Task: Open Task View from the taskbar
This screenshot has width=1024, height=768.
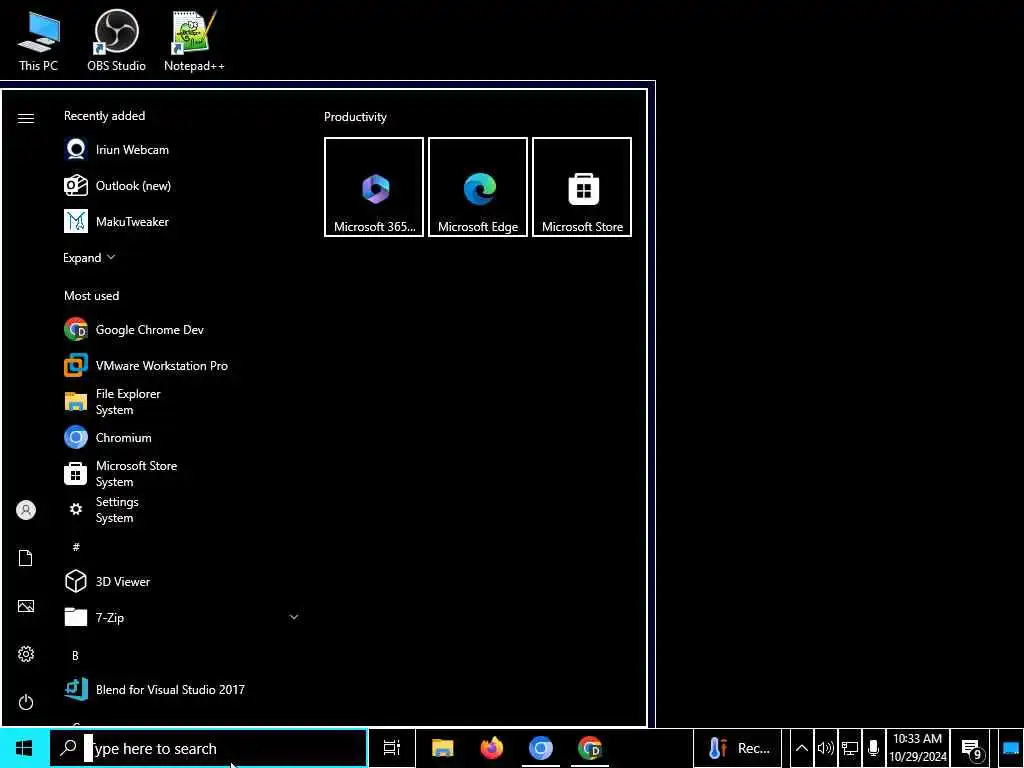Action: click(x=392, y=748)
